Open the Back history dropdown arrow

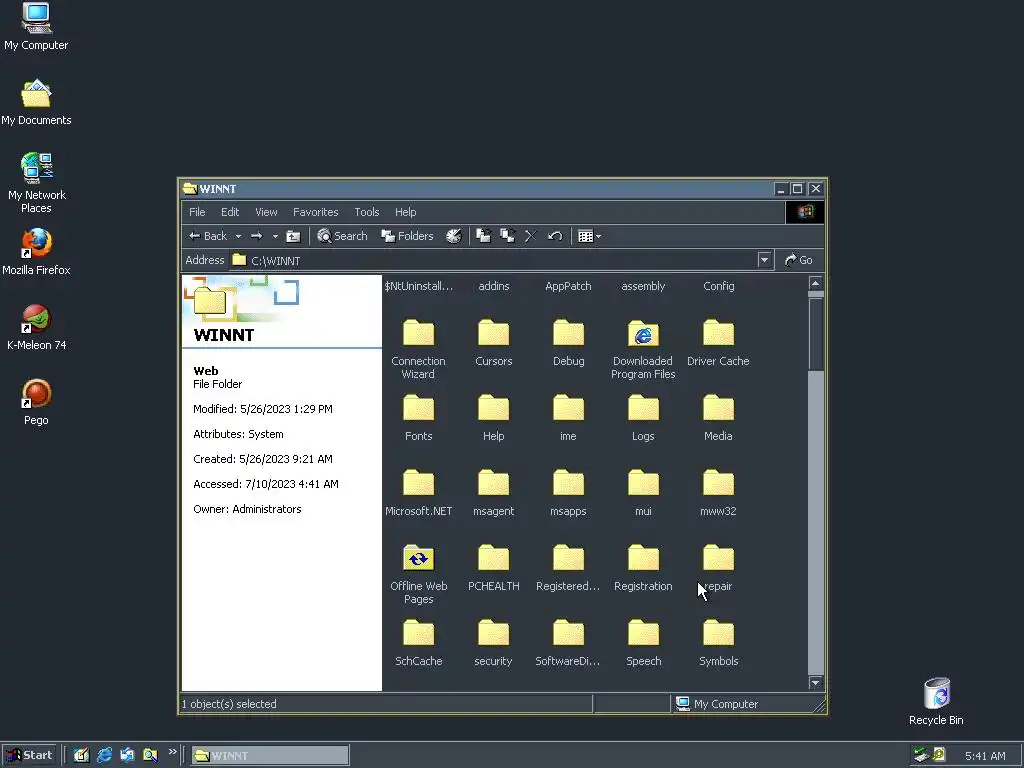click(238, 236)
